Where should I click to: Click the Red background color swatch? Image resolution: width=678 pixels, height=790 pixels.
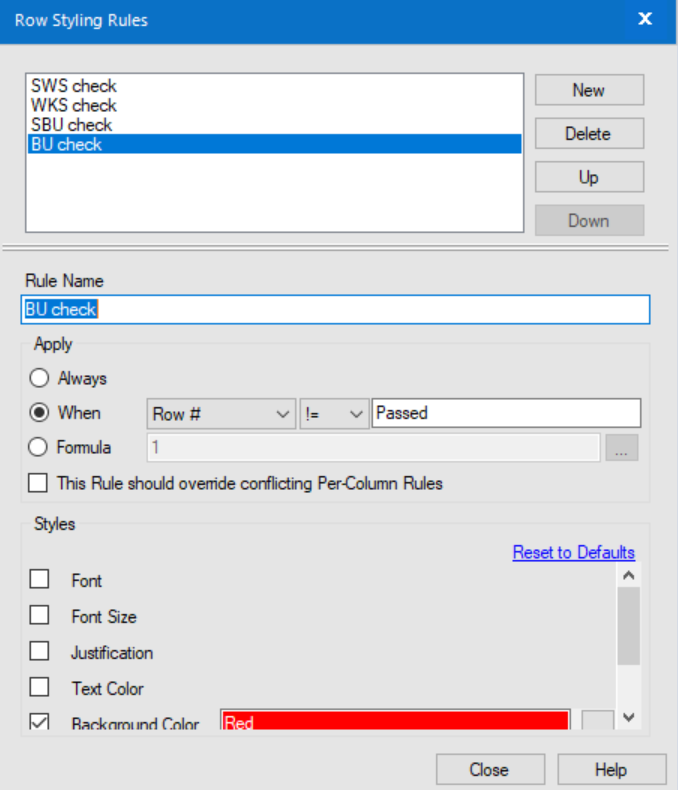(395, 723)
